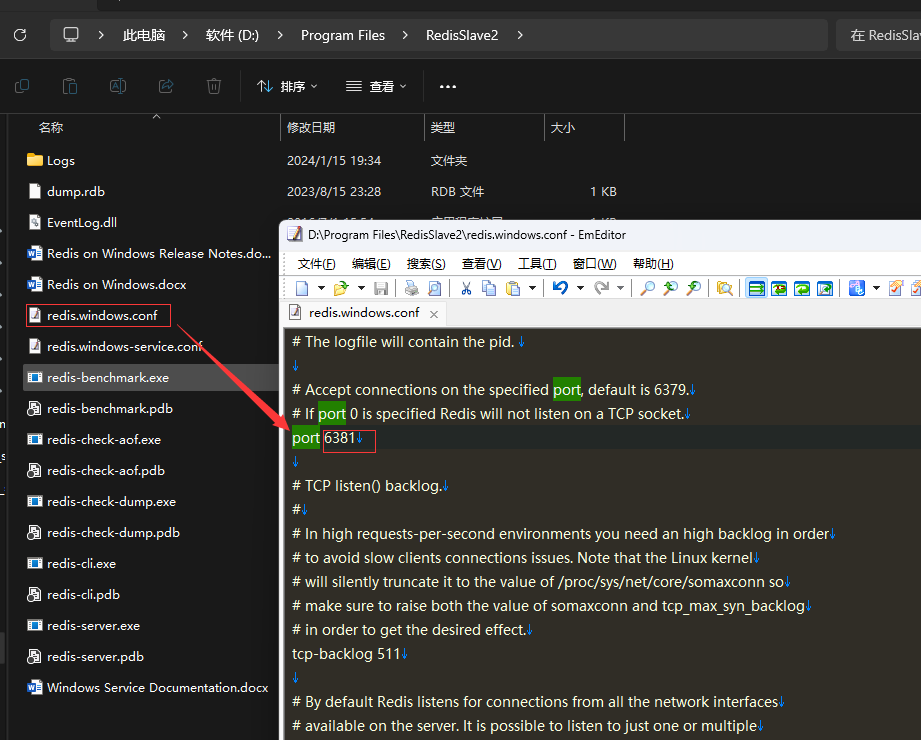Image resolution: width=921 pixels, height=740 pixels.
Task: Expand the Open file dropdown arrow in EmEditor
Action: tap(361, 288)
